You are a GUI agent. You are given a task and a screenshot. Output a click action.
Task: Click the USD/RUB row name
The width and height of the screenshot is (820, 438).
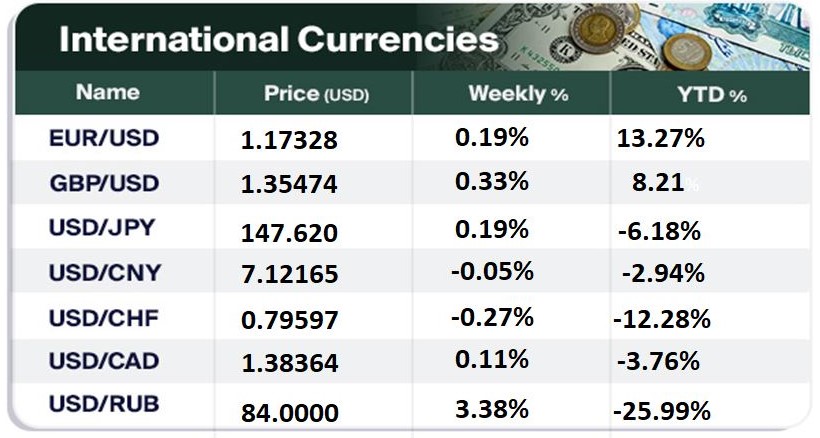pyautogui.click(x=103, y=405)
